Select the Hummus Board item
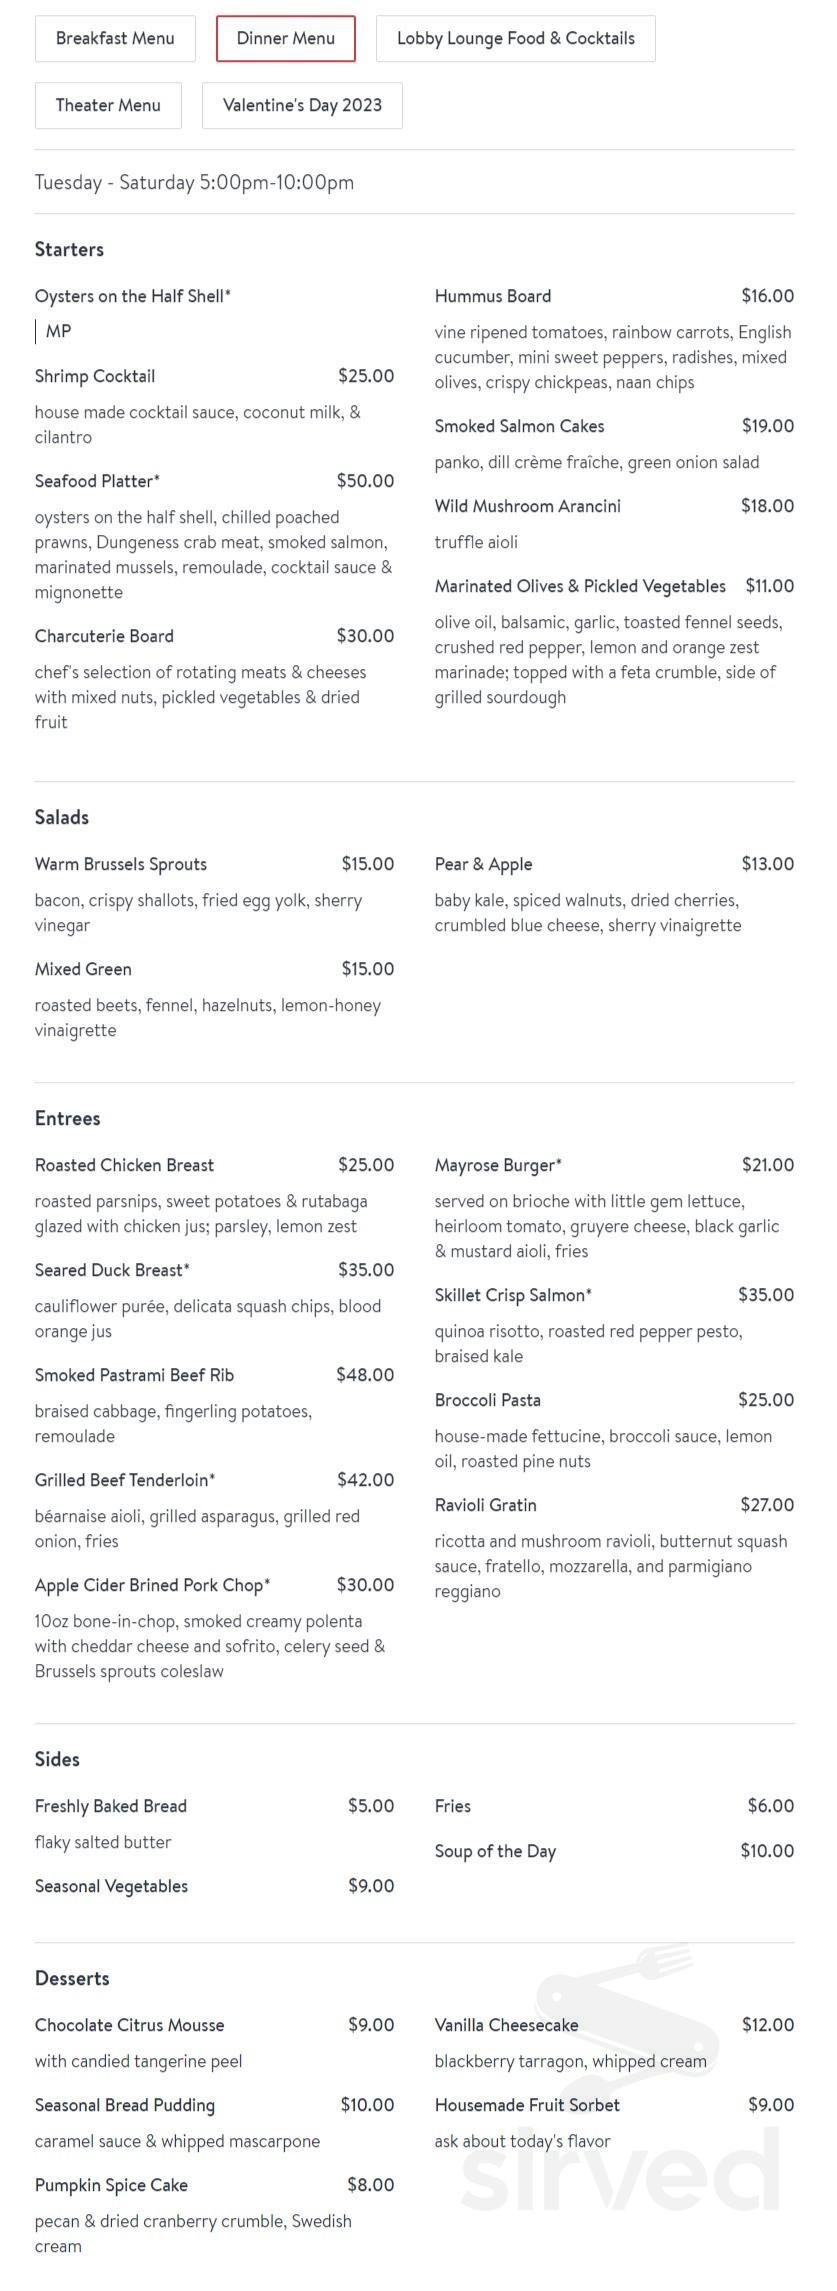837x2291 pixels. [x=492, y=296]
